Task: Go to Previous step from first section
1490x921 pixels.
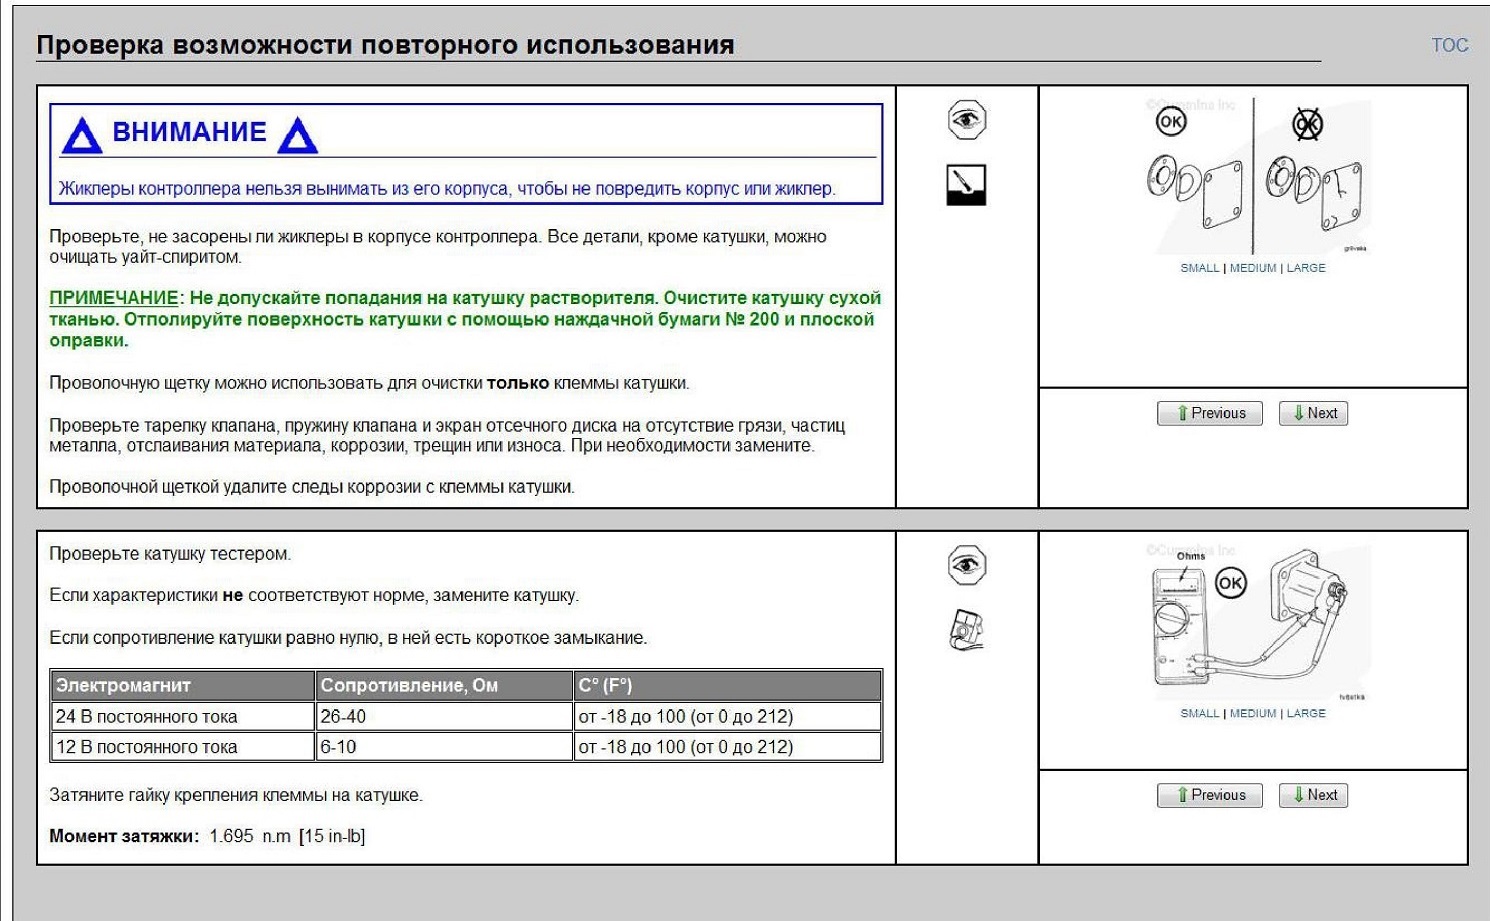Action: click(1210, 413)
